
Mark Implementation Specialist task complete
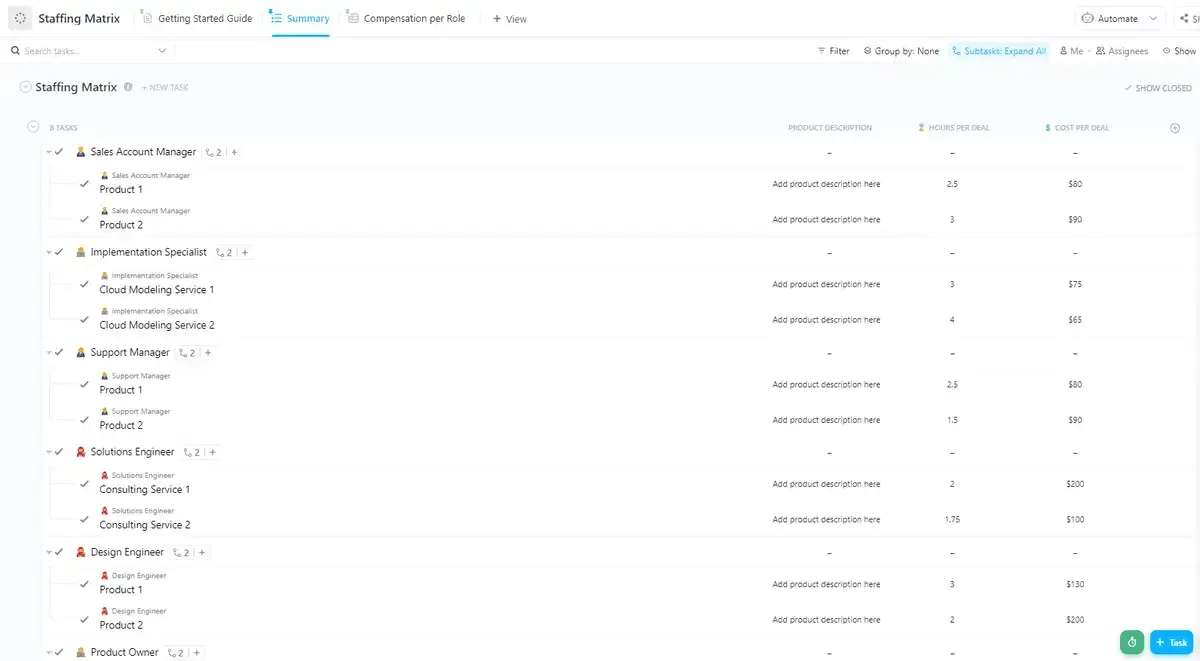pos(59,252)
